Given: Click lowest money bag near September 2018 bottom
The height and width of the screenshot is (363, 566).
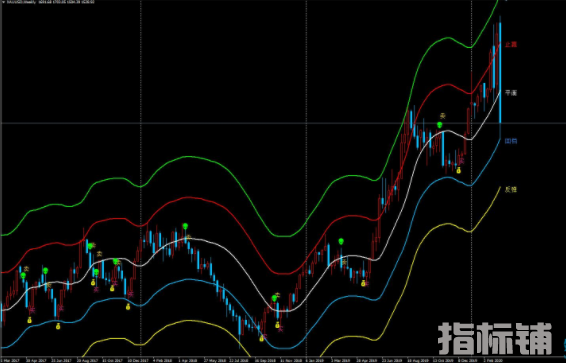Looking at the screenshot, I should [261, 338].
